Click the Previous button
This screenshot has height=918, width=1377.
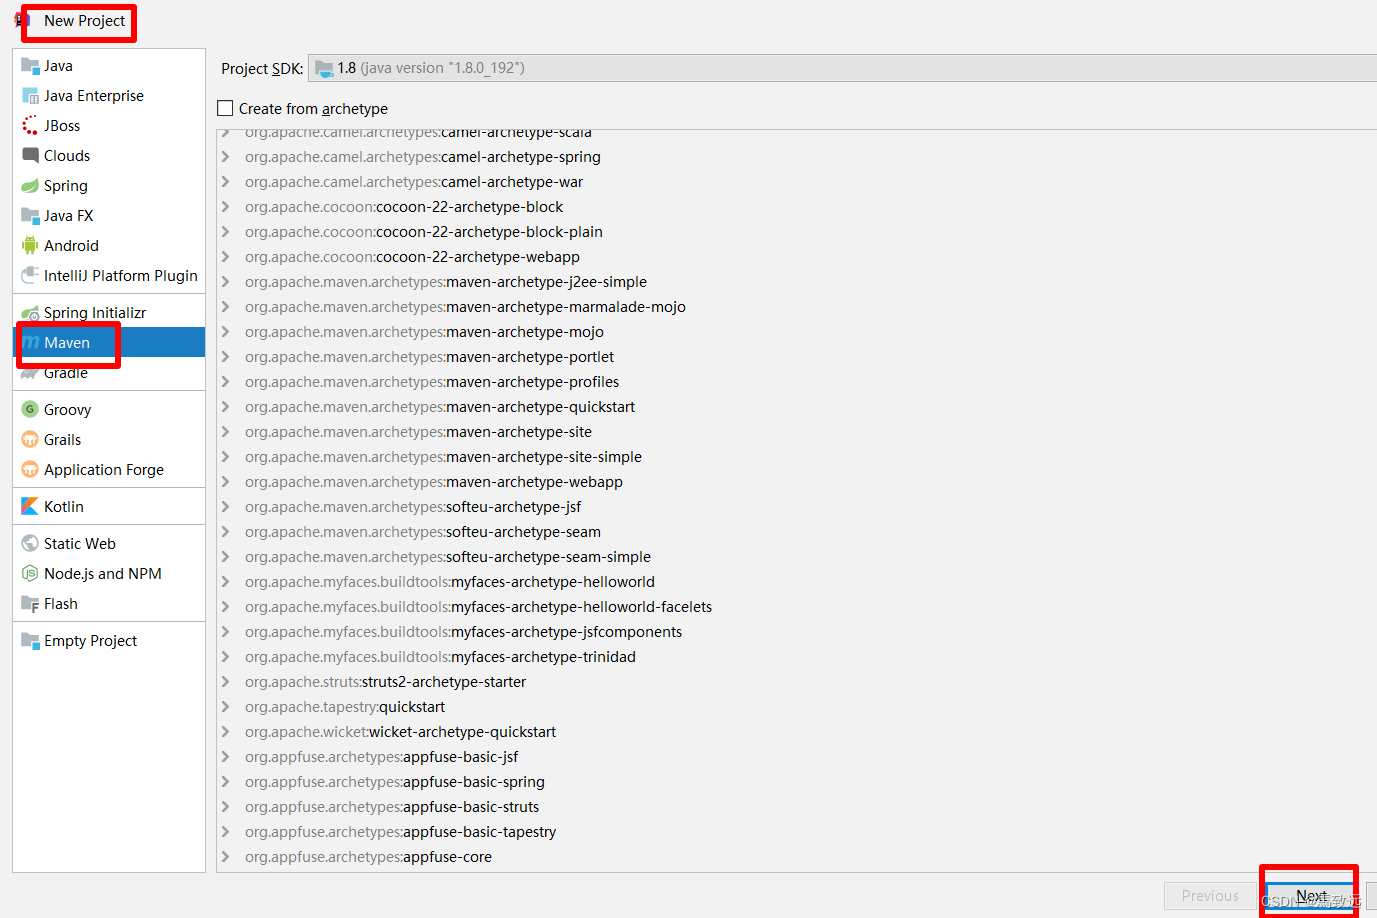pos(1210,896)
